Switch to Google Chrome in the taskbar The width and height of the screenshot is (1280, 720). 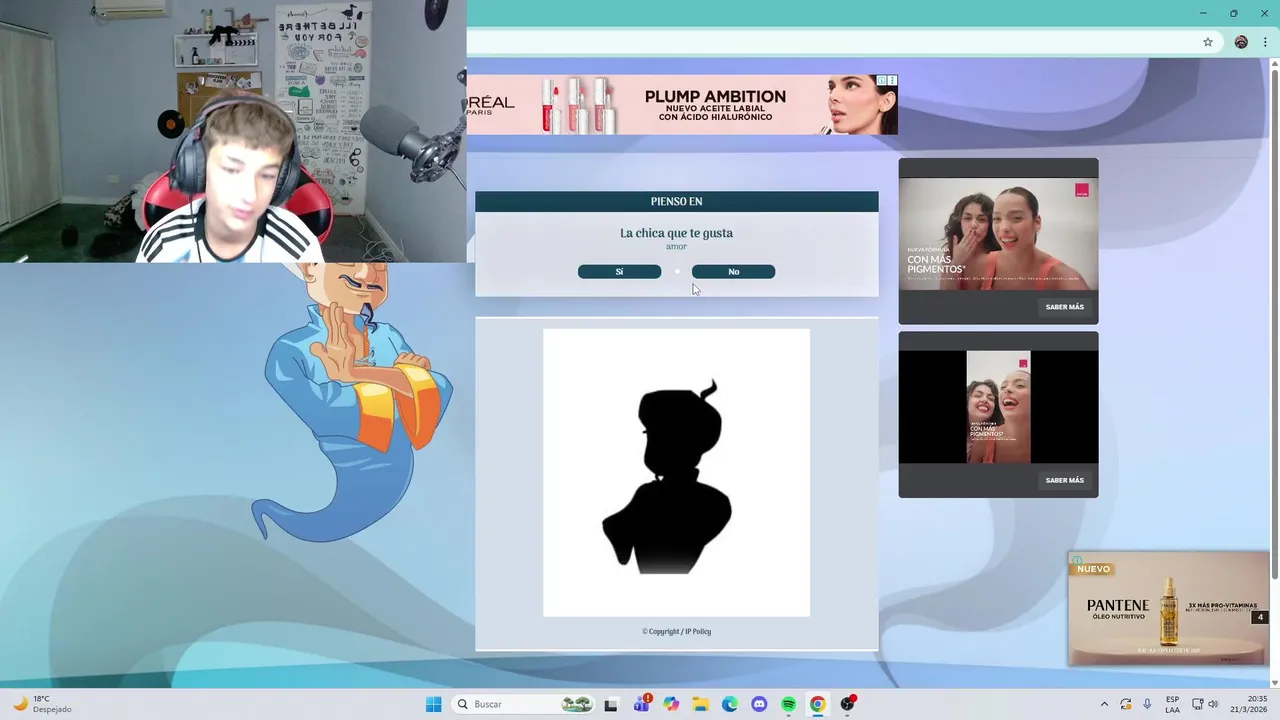tap(818, 704)
